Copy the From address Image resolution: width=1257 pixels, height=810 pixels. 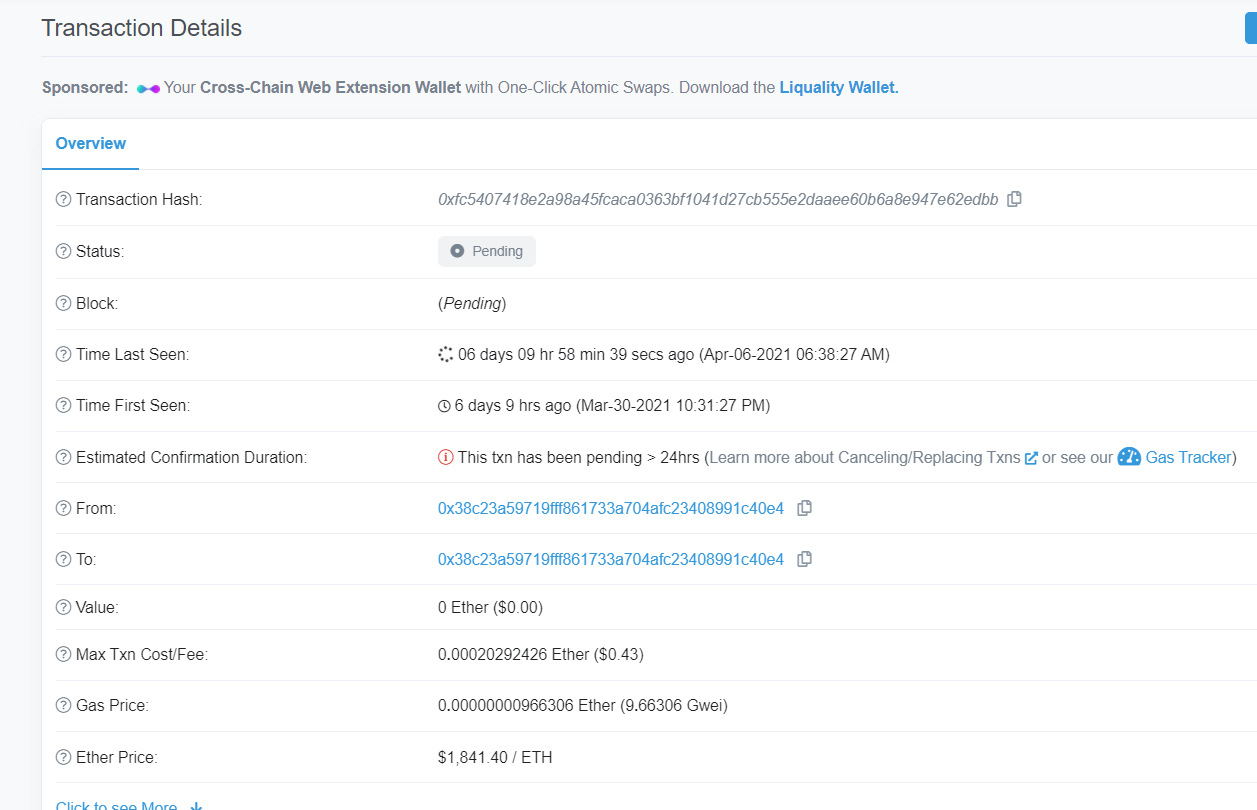[804, 508]
